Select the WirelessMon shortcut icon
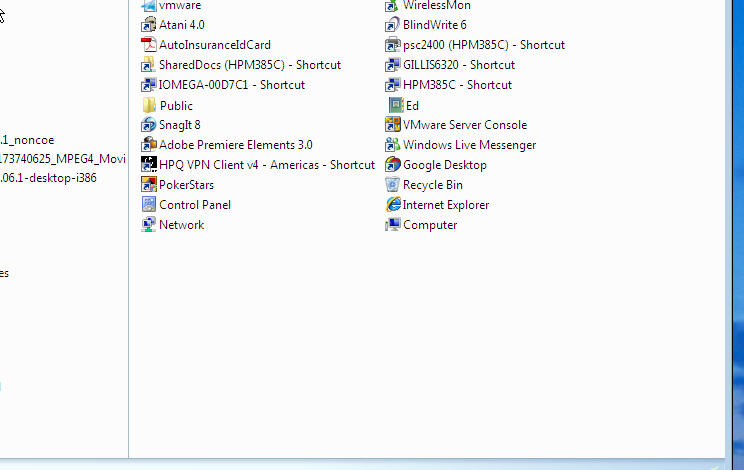The image size is (744, 470). tap(392, 6)
